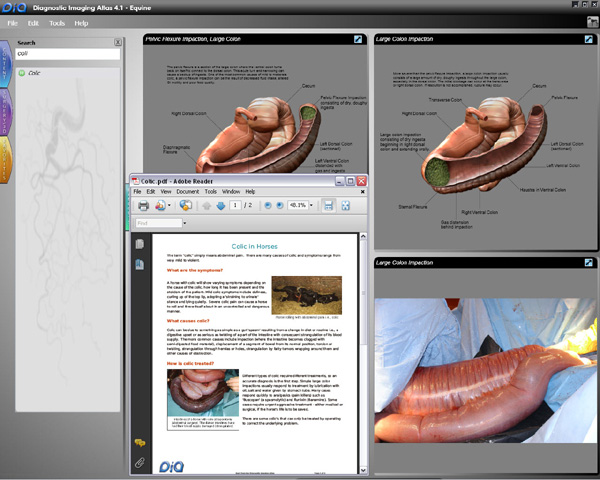
Task: Click the edit icon on lower Large Colon Impaction photo panel
Action: (x=589, y=263)
